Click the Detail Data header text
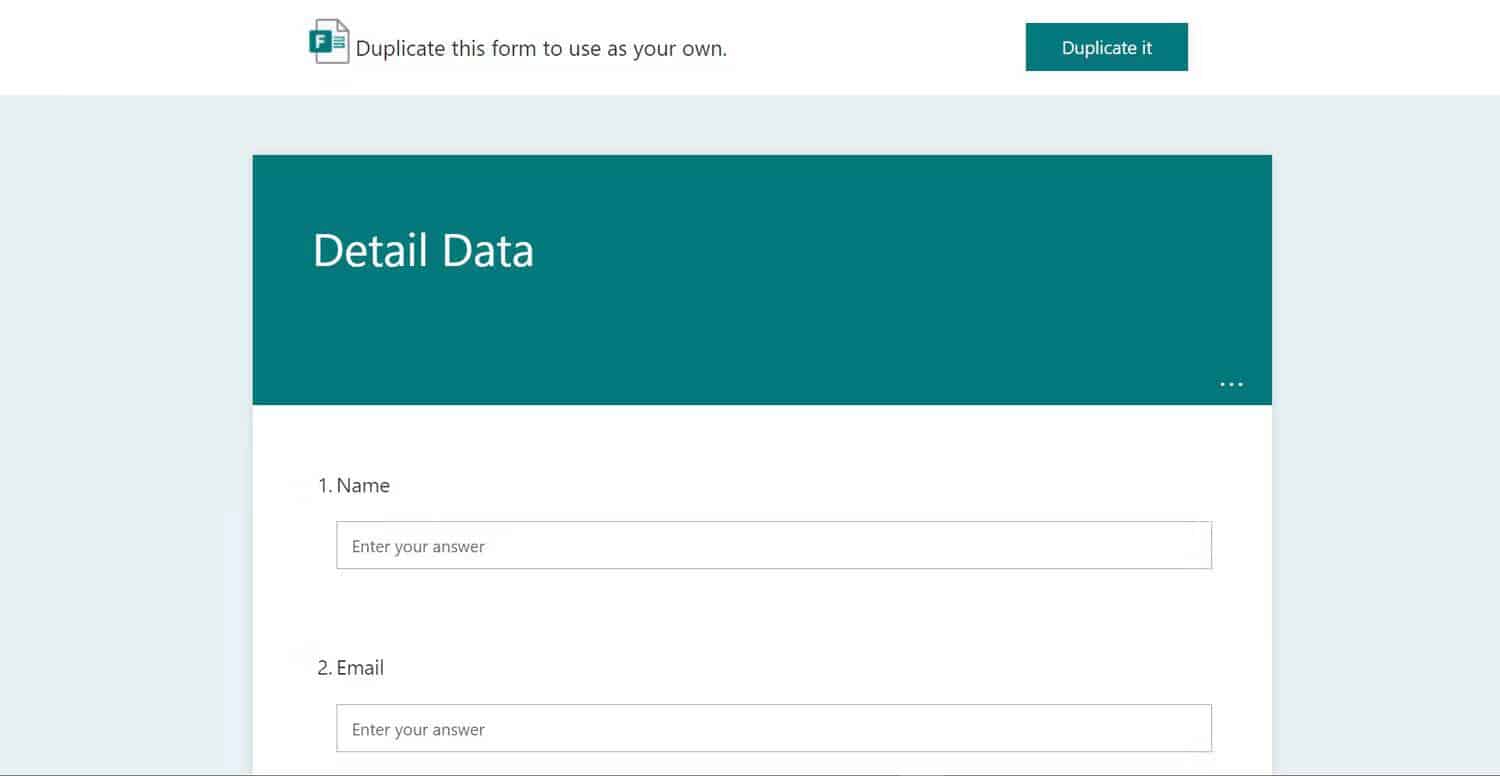This screenshot has width=1500, height=776. coord(423,250)
